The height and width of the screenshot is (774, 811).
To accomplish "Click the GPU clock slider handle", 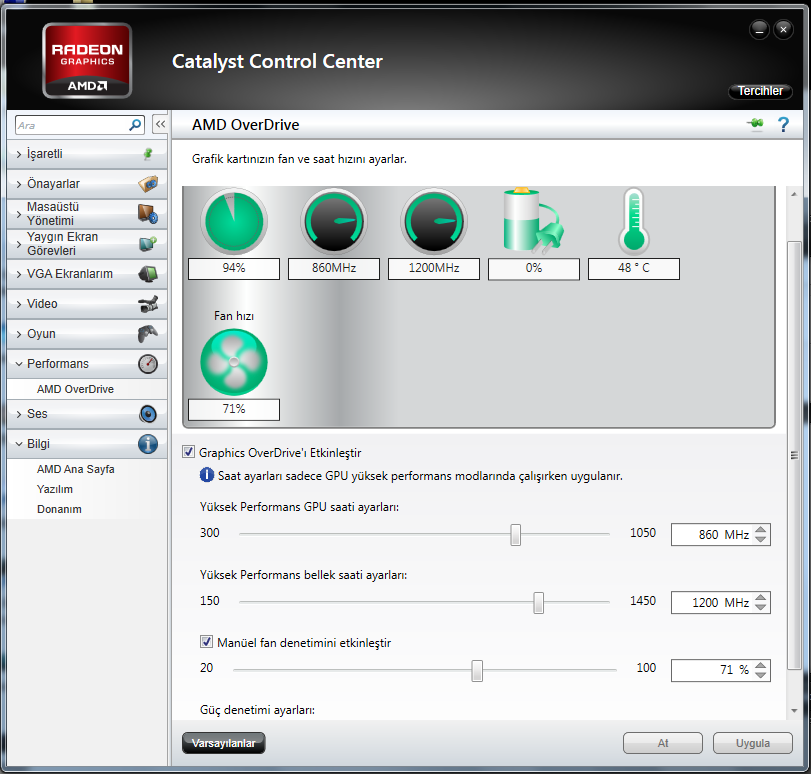I will (x=515, y=534).
